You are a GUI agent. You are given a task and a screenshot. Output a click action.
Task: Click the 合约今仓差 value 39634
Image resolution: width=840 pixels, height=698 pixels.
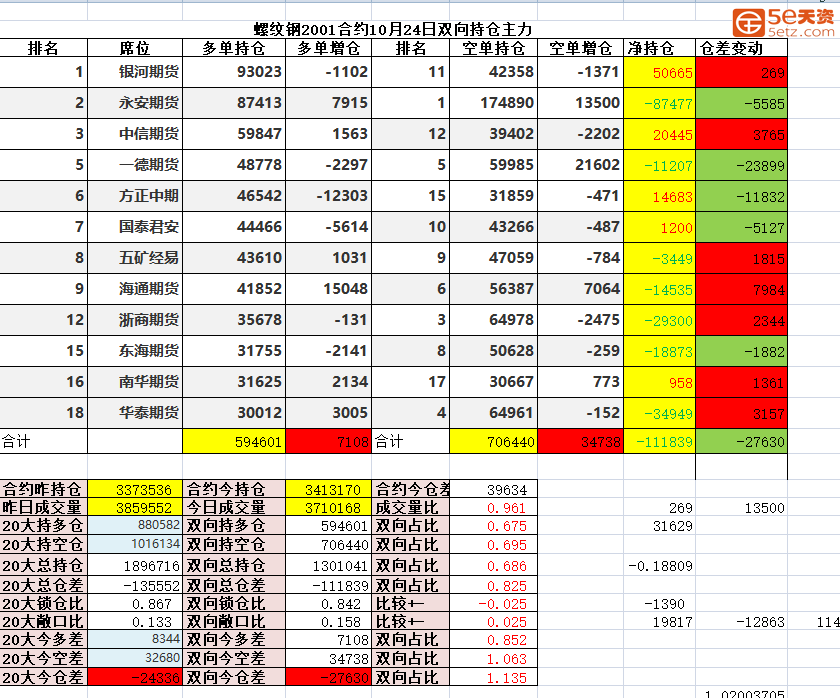[x=493, y=489]
